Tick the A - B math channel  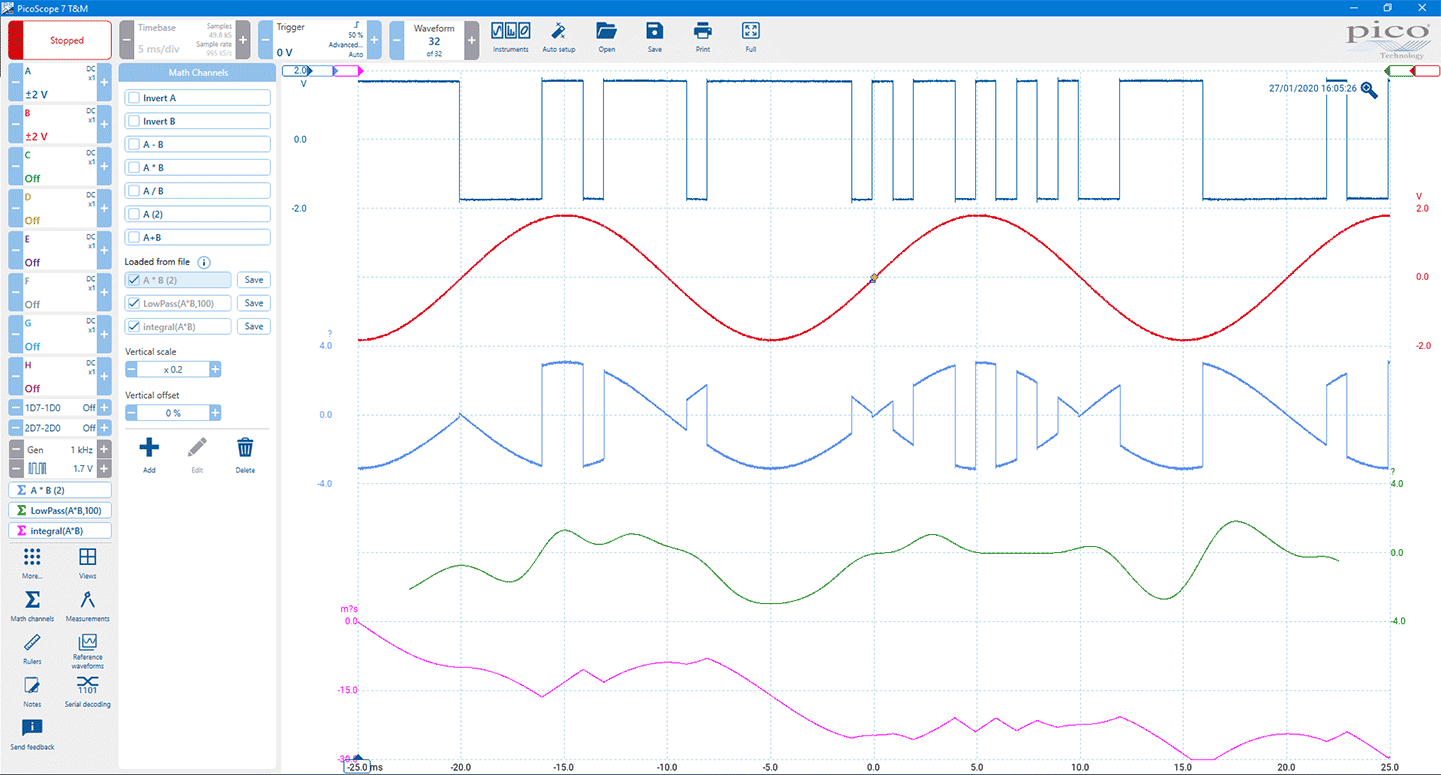[x=134, y=144]
